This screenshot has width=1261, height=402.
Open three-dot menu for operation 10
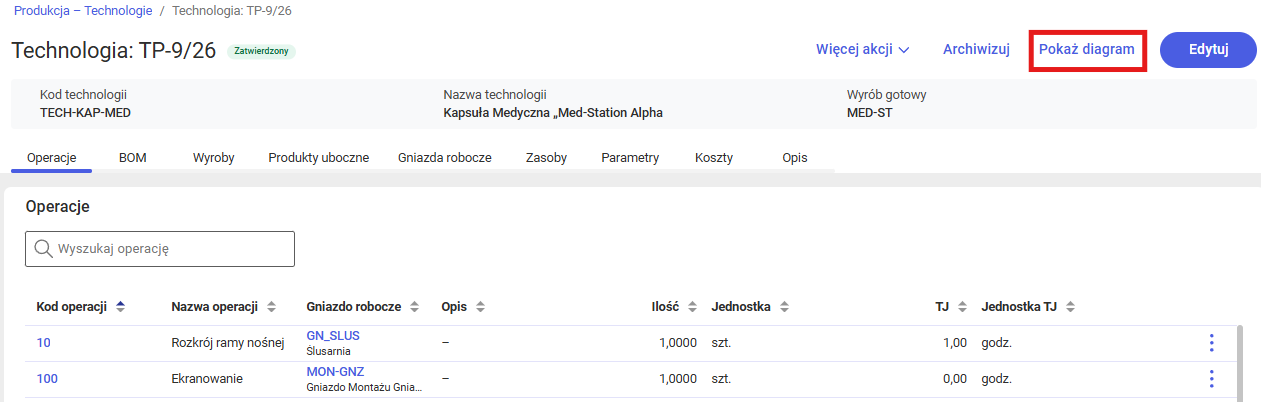tap(1211, 343)
